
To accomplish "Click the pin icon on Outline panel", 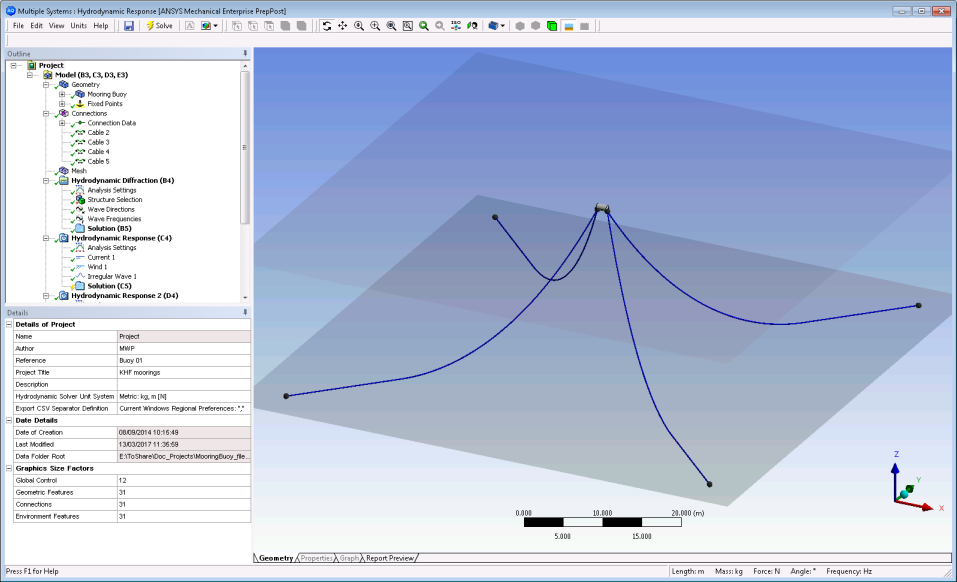I will click(245, 53).
